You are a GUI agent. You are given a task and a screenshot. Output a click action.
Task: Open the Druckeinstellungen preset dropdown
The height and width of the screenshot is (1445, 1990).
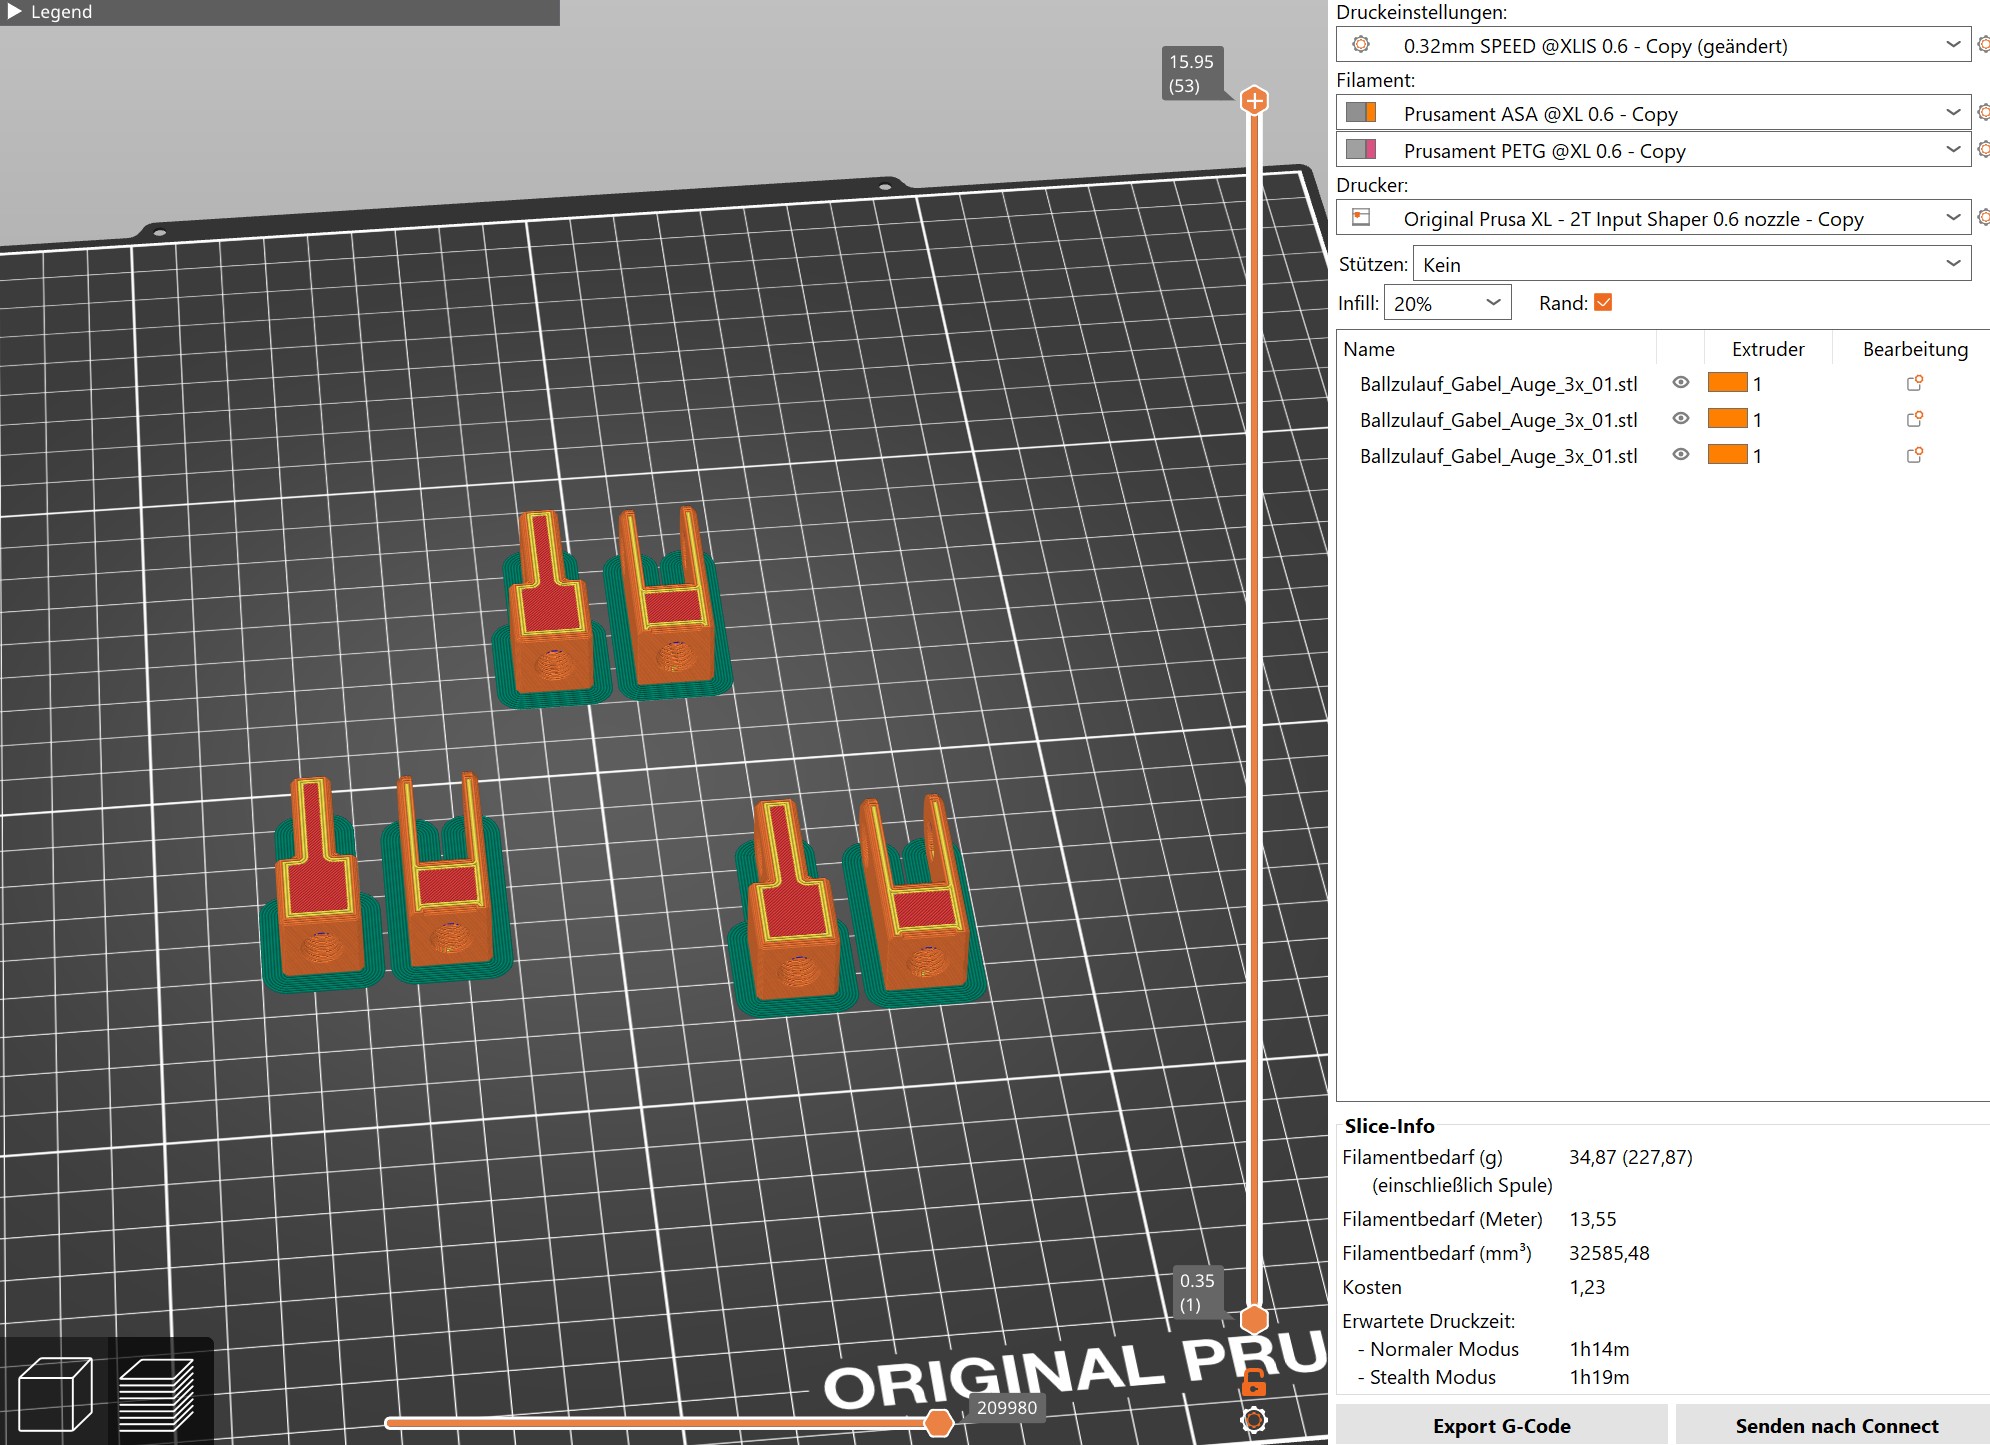(1653, 45)
